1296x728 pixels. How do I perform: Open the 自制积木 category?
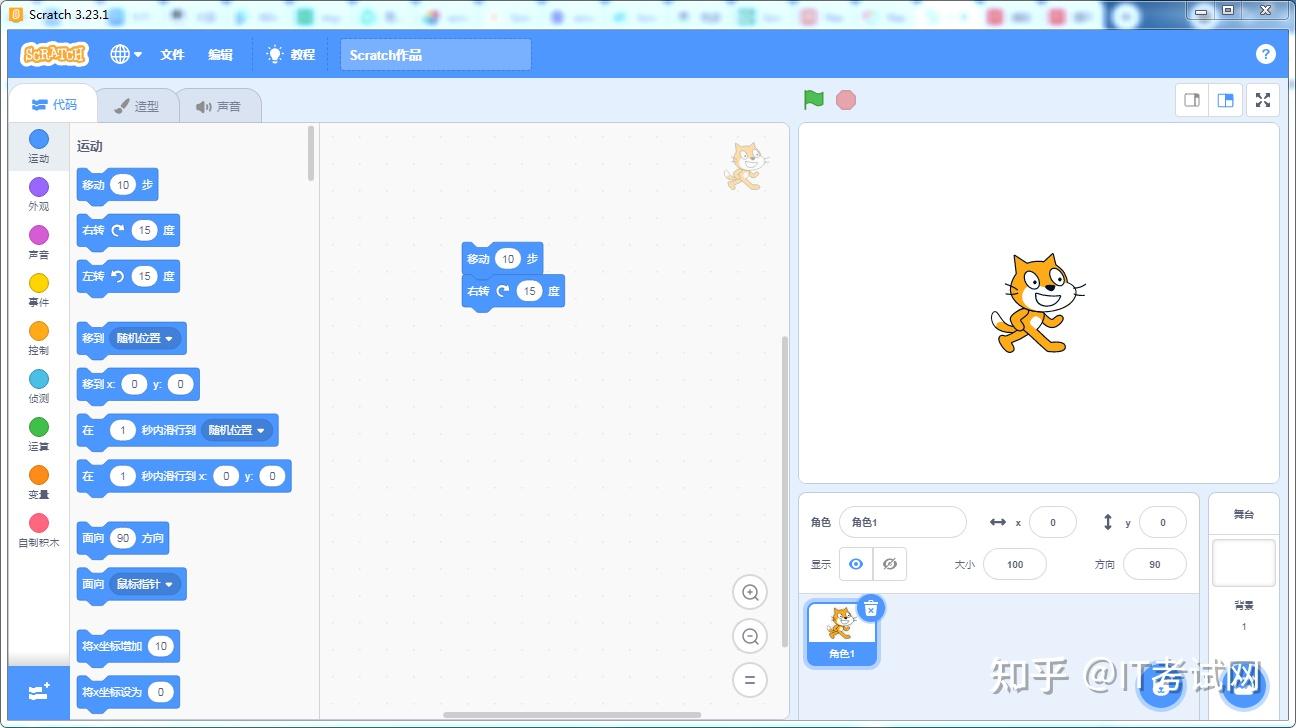click(x=38, y=530)
